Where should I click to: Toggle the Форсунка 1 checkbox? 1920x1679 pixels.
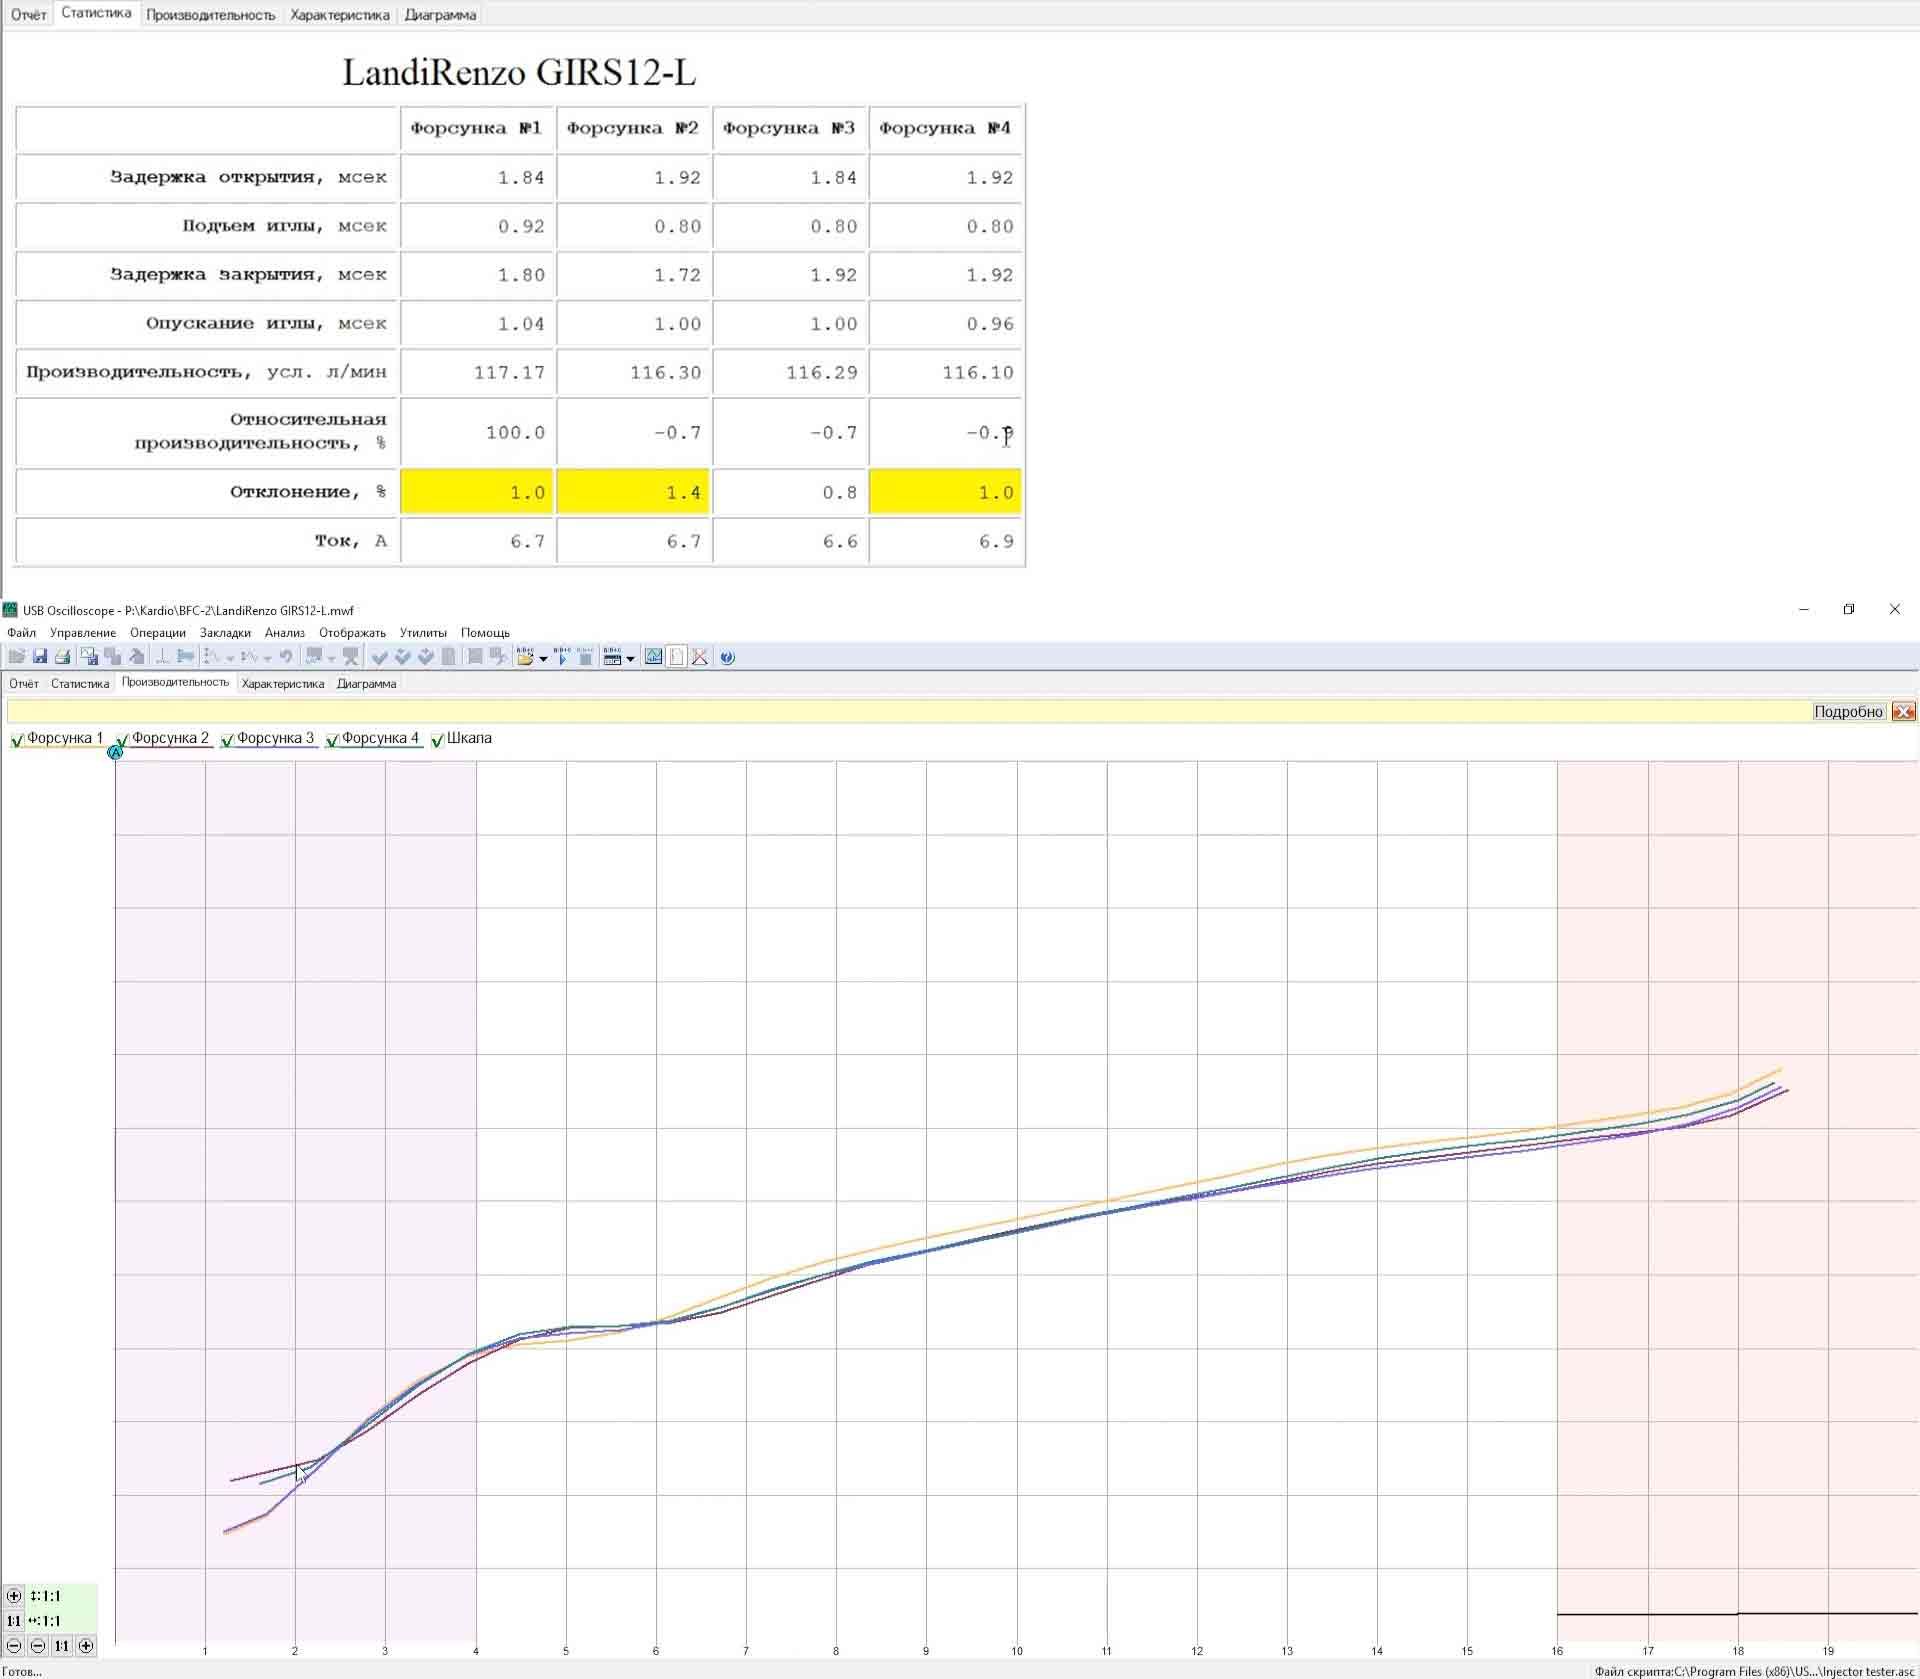coord(17,740)
